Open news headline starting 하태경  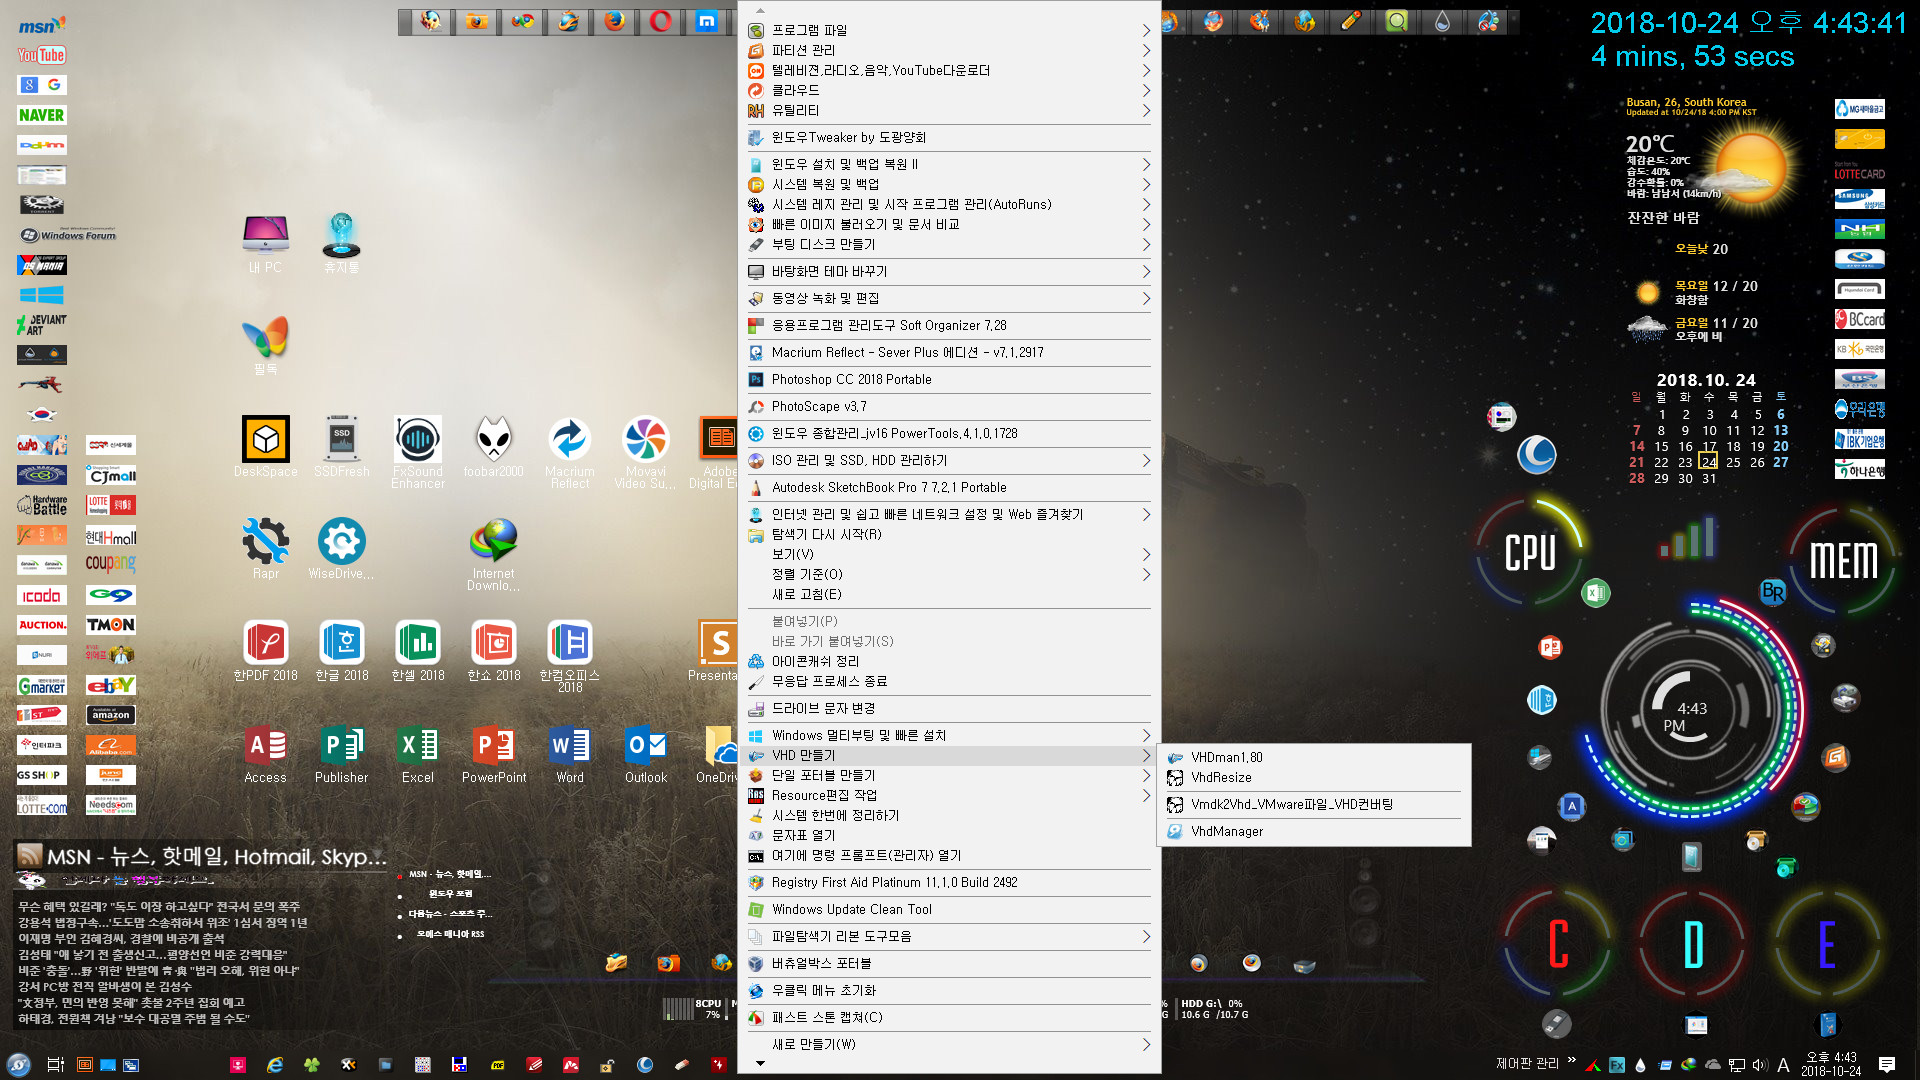click(134, 1018)
